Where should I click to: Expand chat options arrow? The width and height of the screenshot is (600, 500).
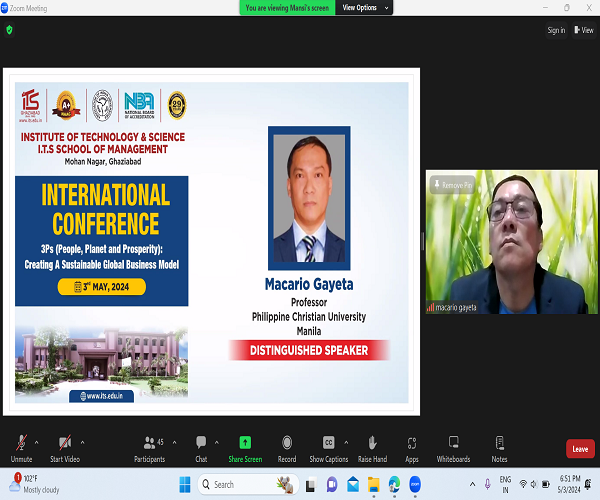[x=217, y=443]
